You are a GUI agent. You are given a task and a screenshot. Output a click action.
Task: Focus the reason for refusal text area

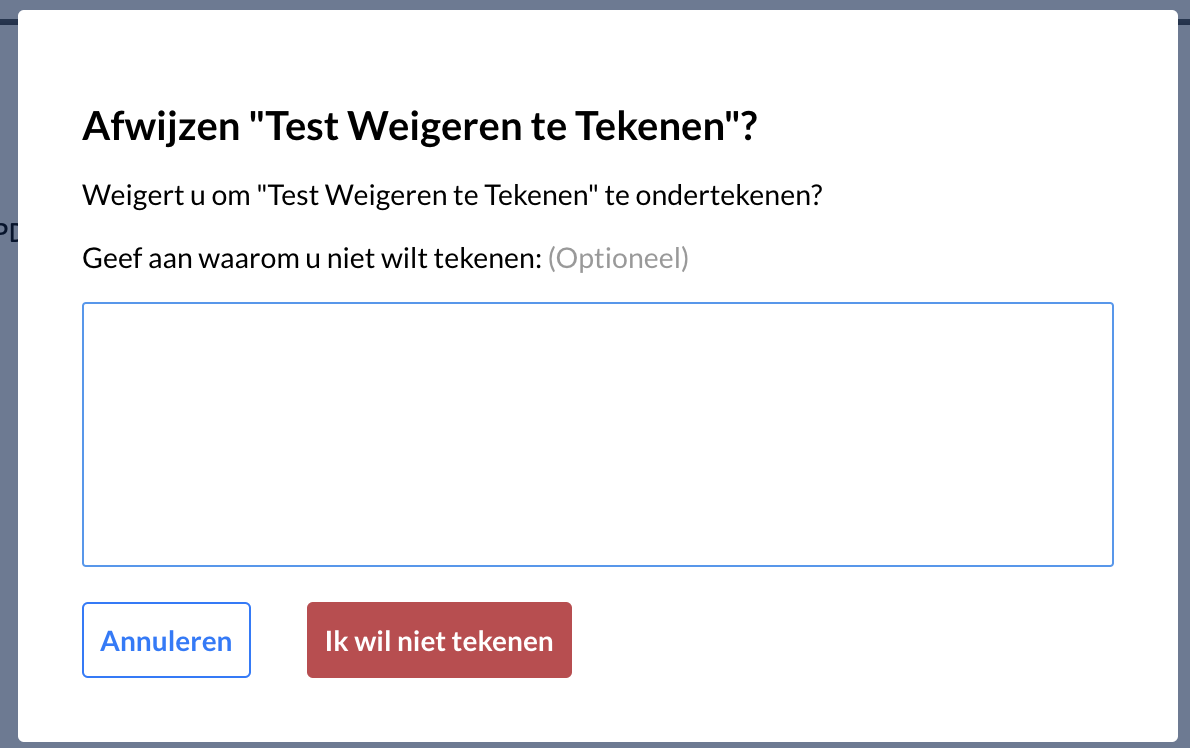tap(597, 434)
